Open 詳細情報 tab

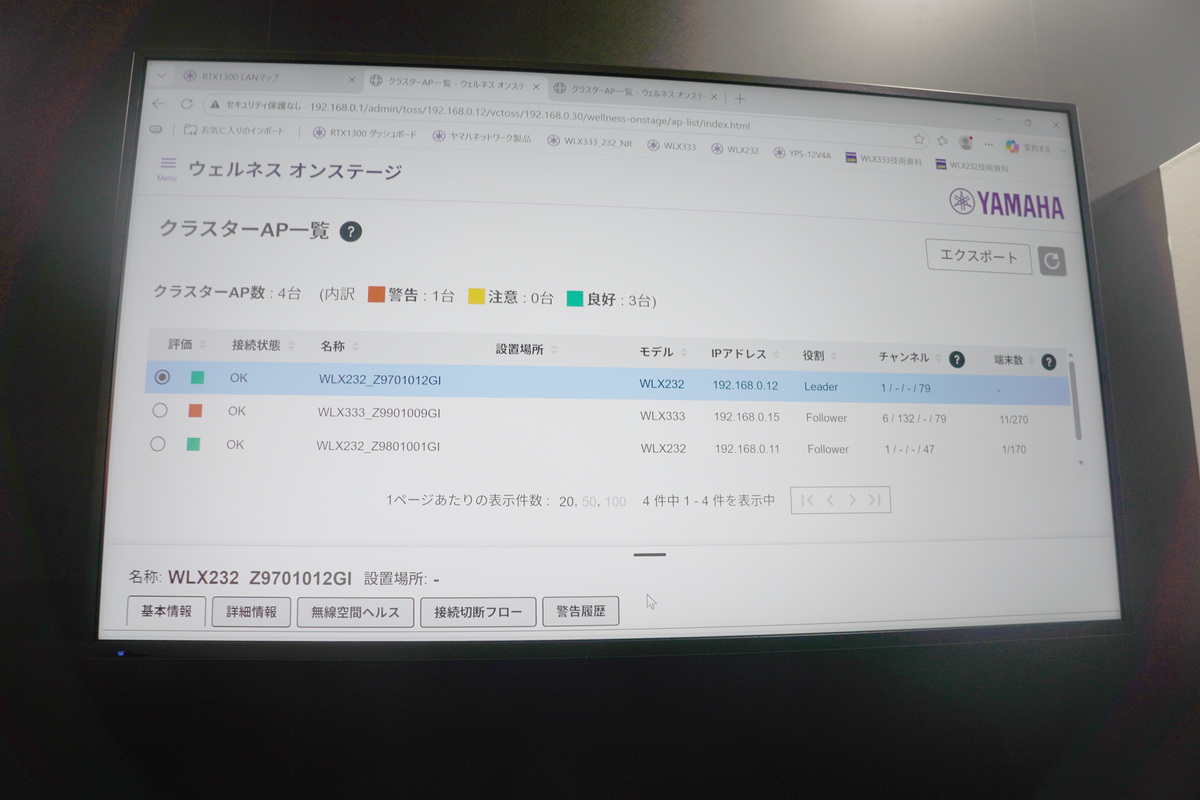coord(251,611)
